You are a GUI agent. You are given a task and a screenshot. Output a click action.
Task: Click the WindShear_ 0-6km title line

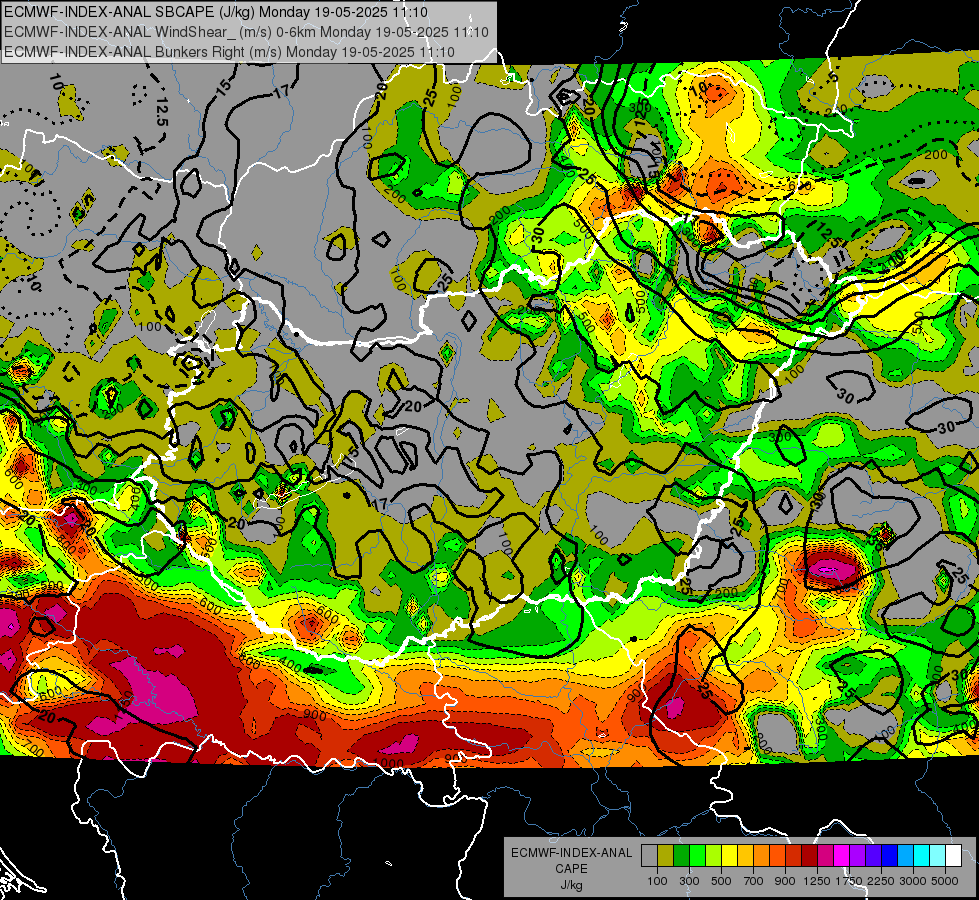pos(246,32)
